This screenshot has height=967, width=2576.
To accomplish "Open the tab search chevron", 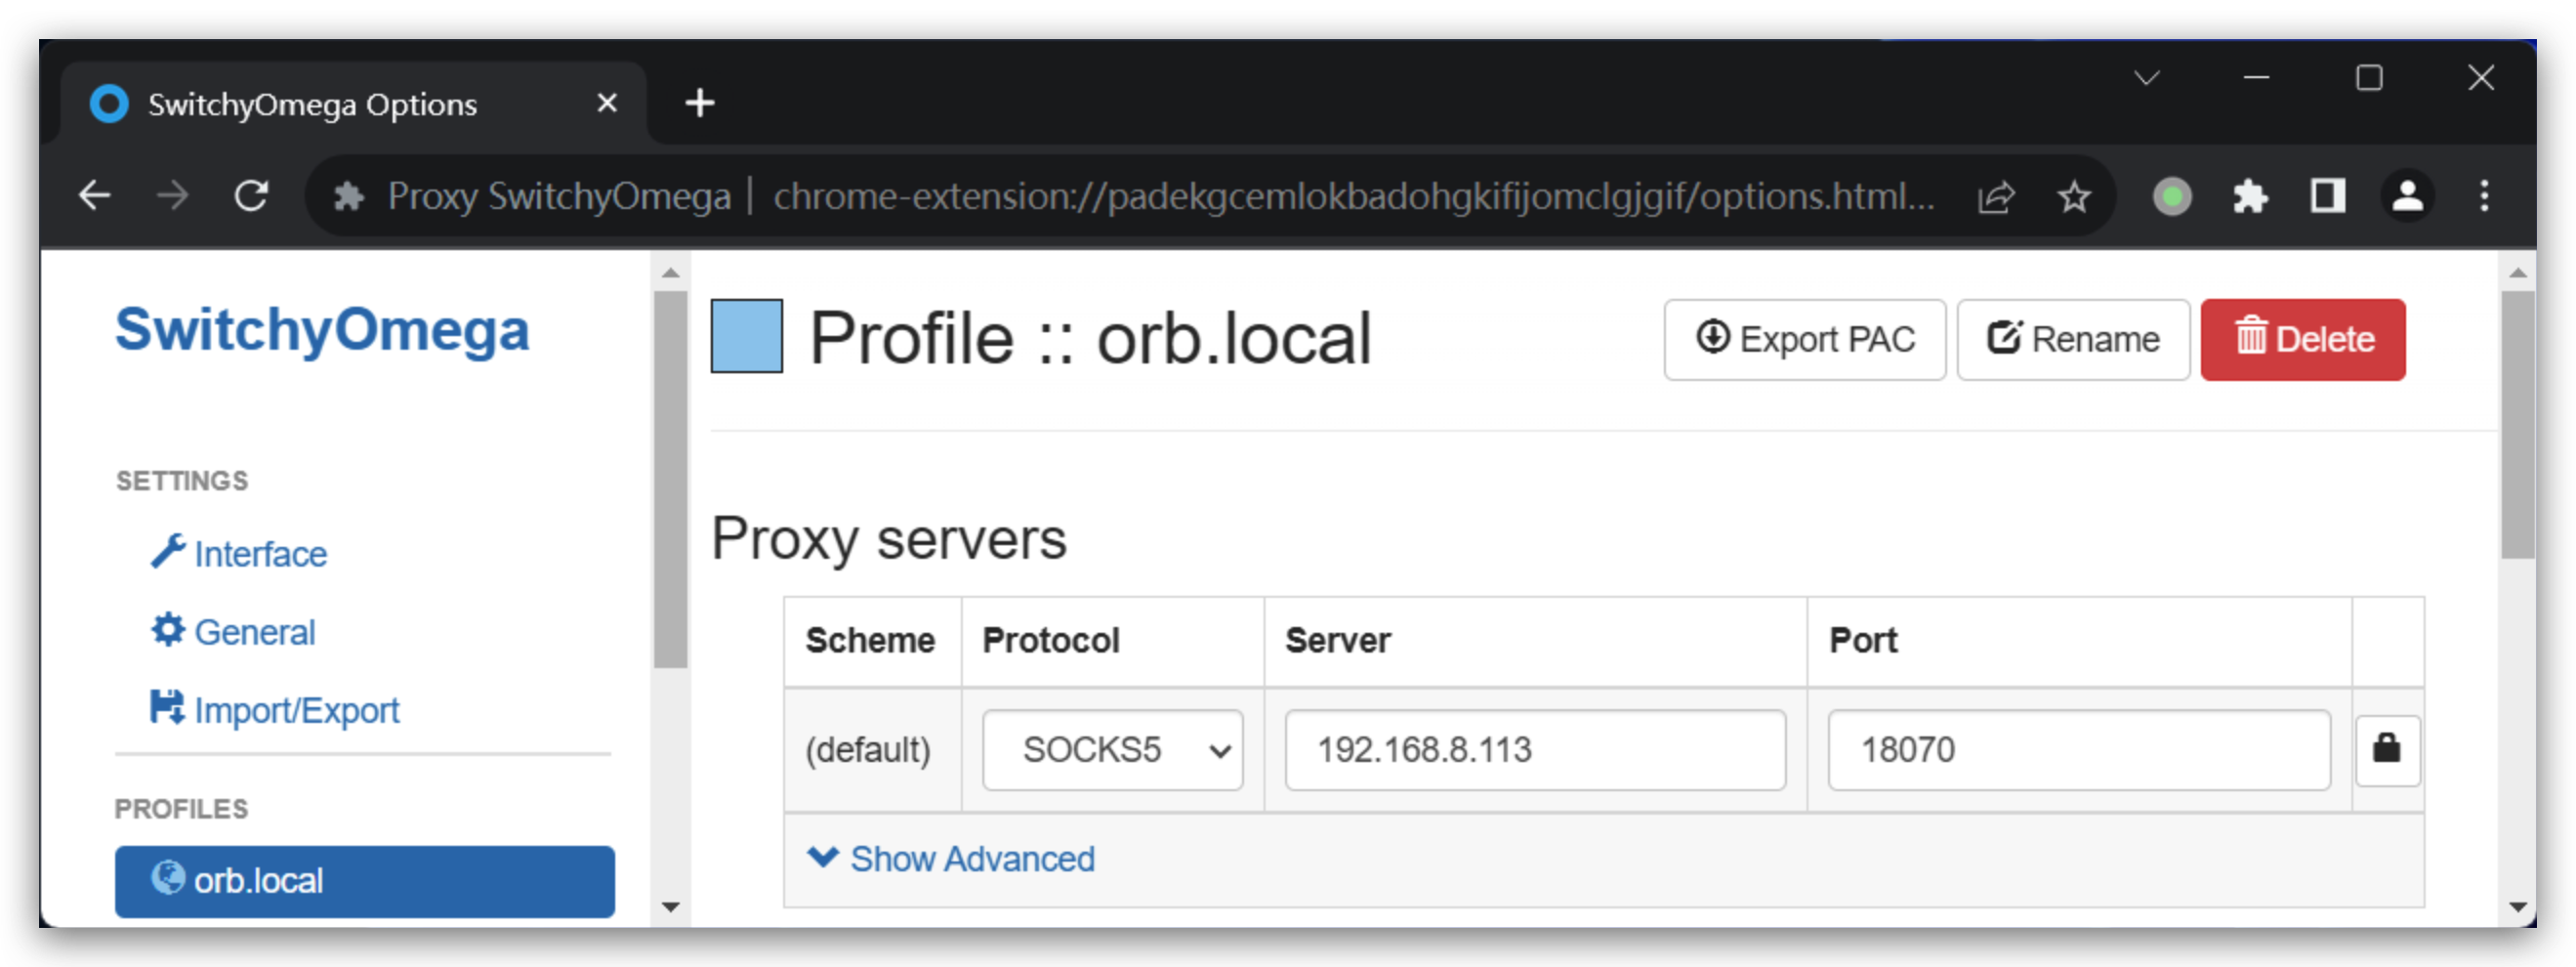I will tap(2146, 78).
